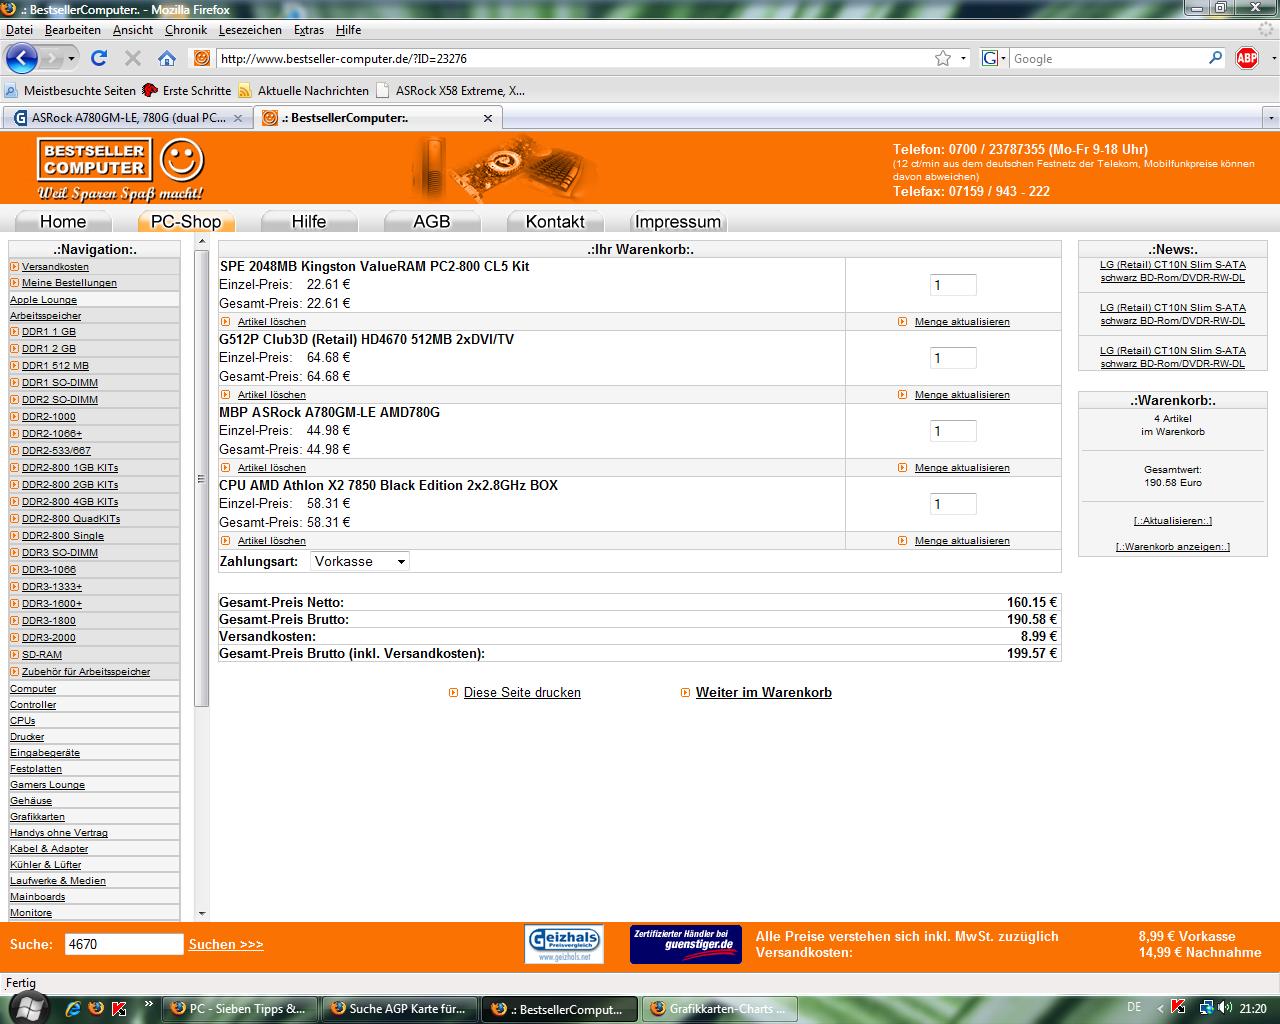Close the ASRock A780GM-LE tab
The width and height of the screenshot is (1280, 1024).
[238, 118]
